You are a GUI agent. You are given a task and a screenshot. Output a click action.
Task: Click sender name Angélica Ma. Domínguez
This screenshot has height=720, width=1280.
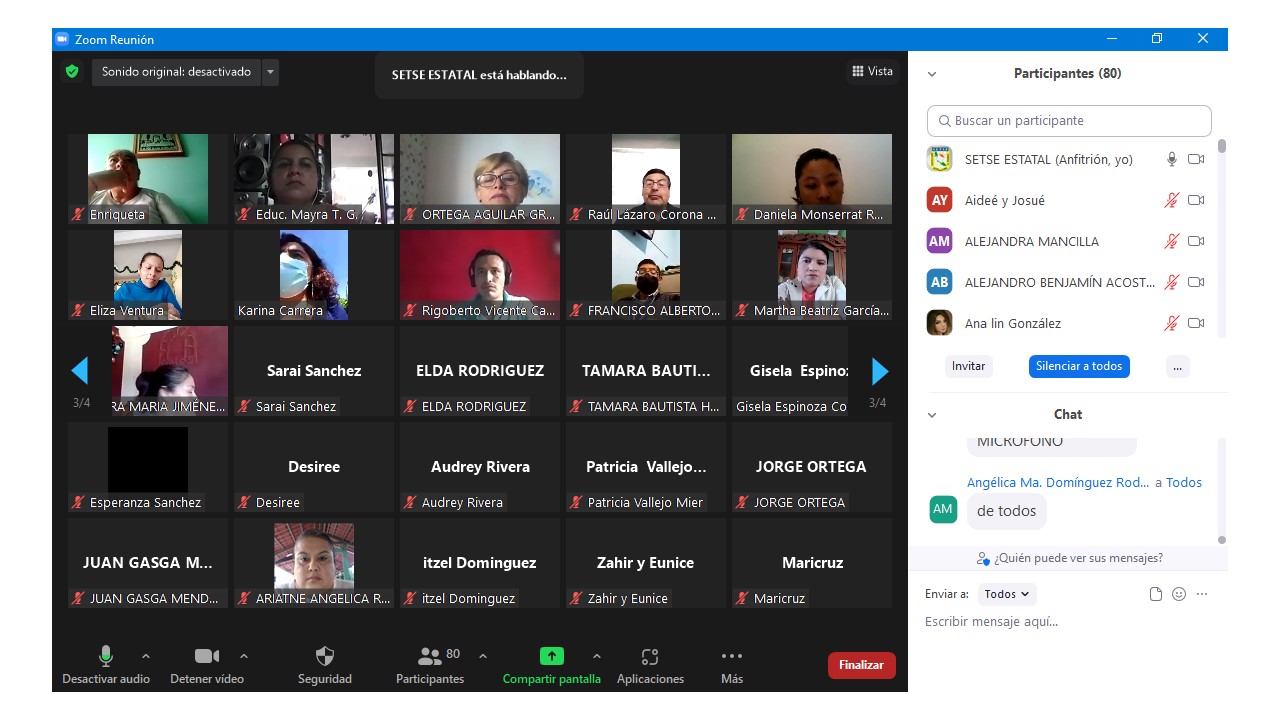1058,482
